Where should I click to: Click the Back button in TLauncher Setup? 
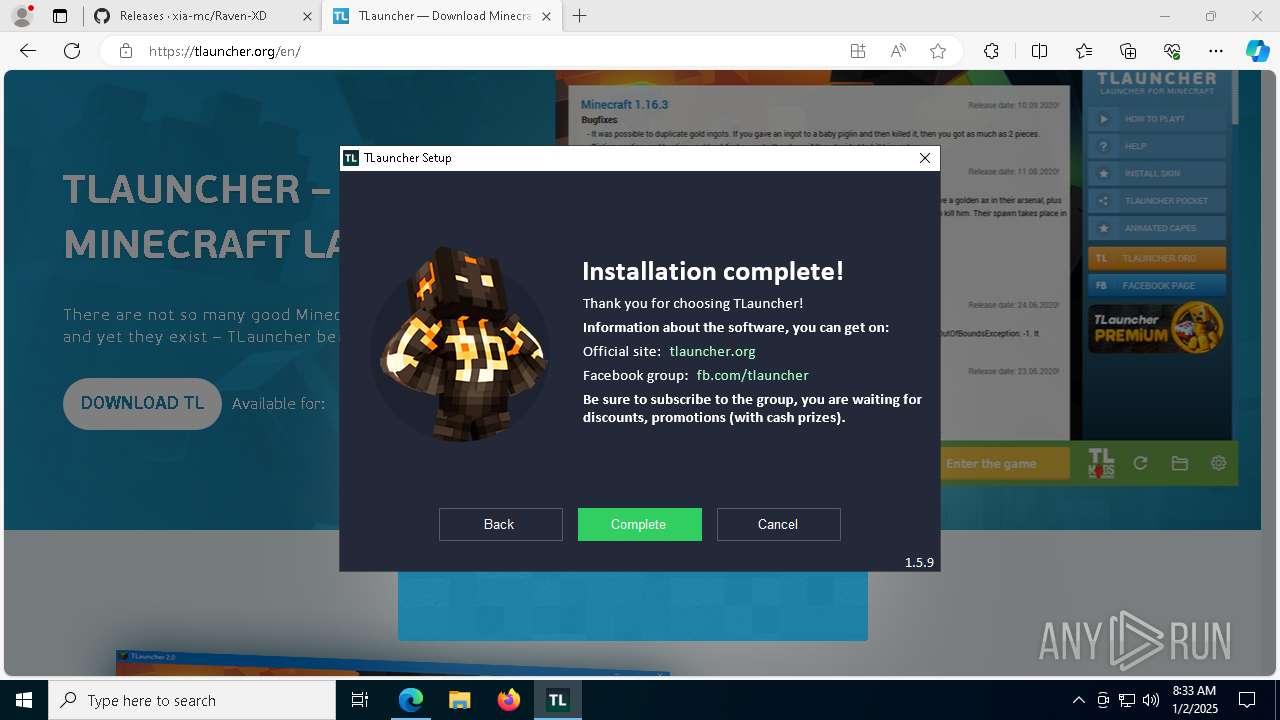(x=500, y=524)
